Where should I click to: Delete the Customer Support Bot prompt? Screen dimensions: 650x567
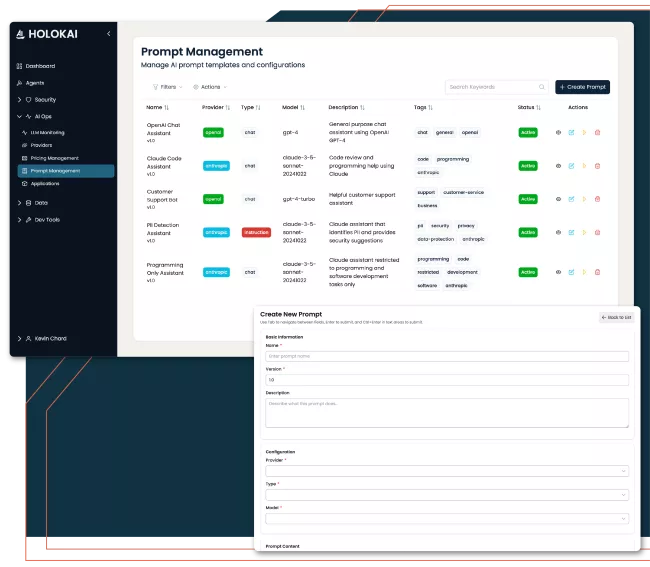597,199
